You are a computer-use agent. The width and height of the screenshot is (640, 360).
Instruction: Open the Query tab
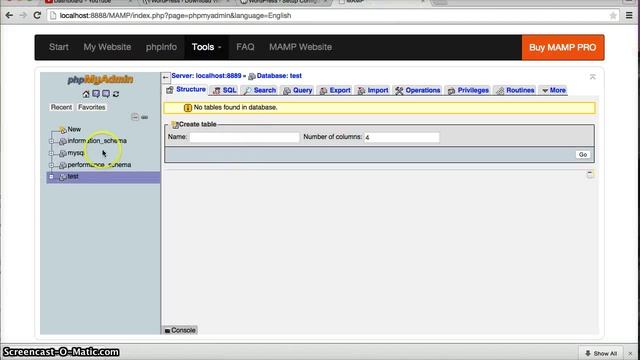298,90
